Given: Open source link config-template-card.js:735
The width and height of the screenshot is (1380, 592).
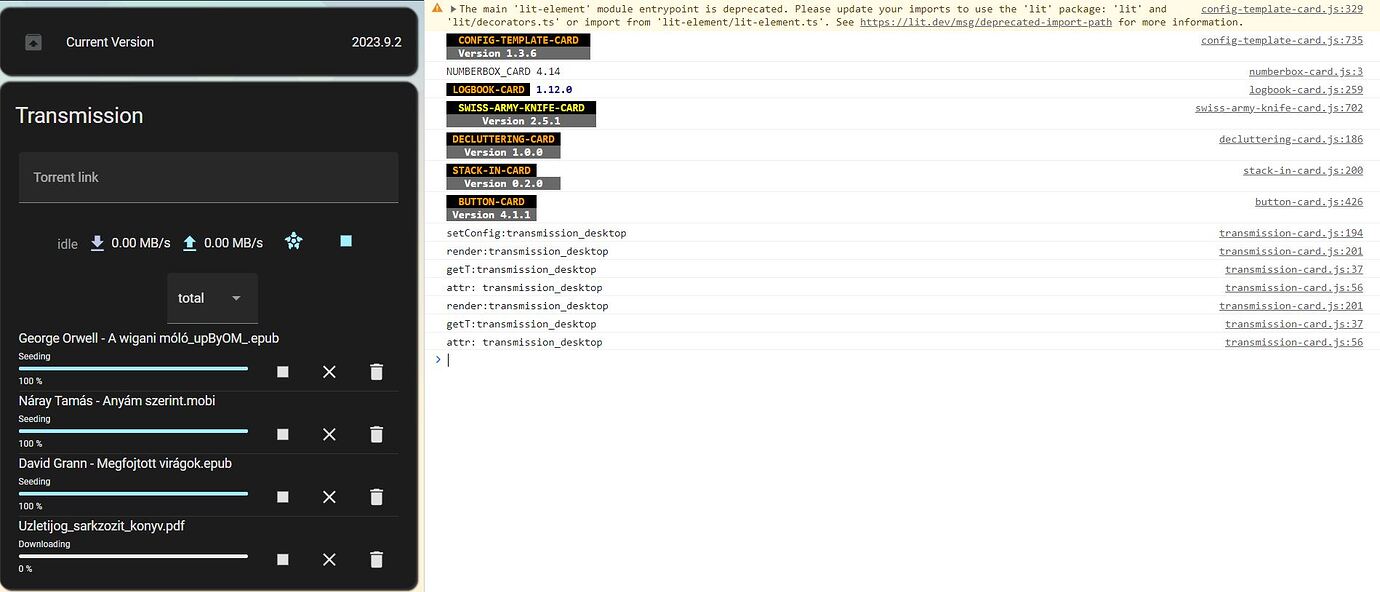Looking at the screenshot, I should coord(1282,41).
